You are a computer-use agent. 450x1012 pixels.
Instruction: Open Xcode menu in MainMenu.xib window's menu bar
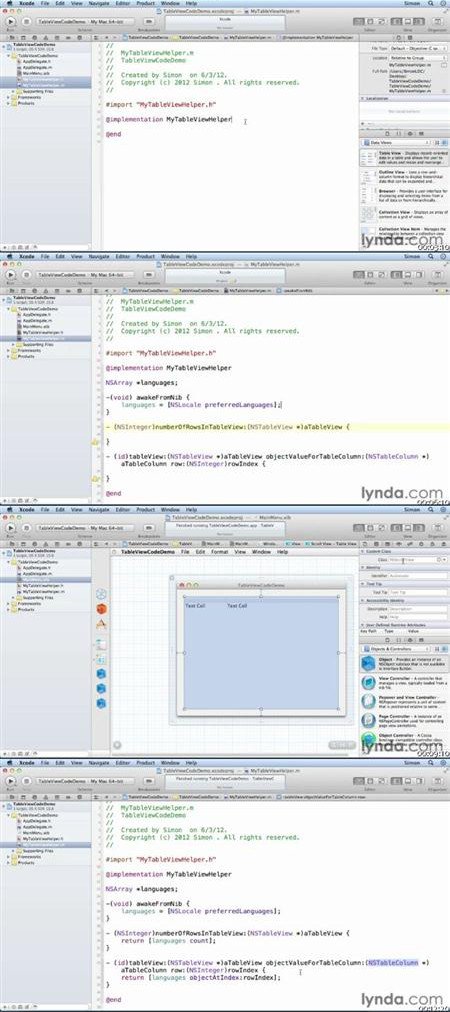point(27,509)
